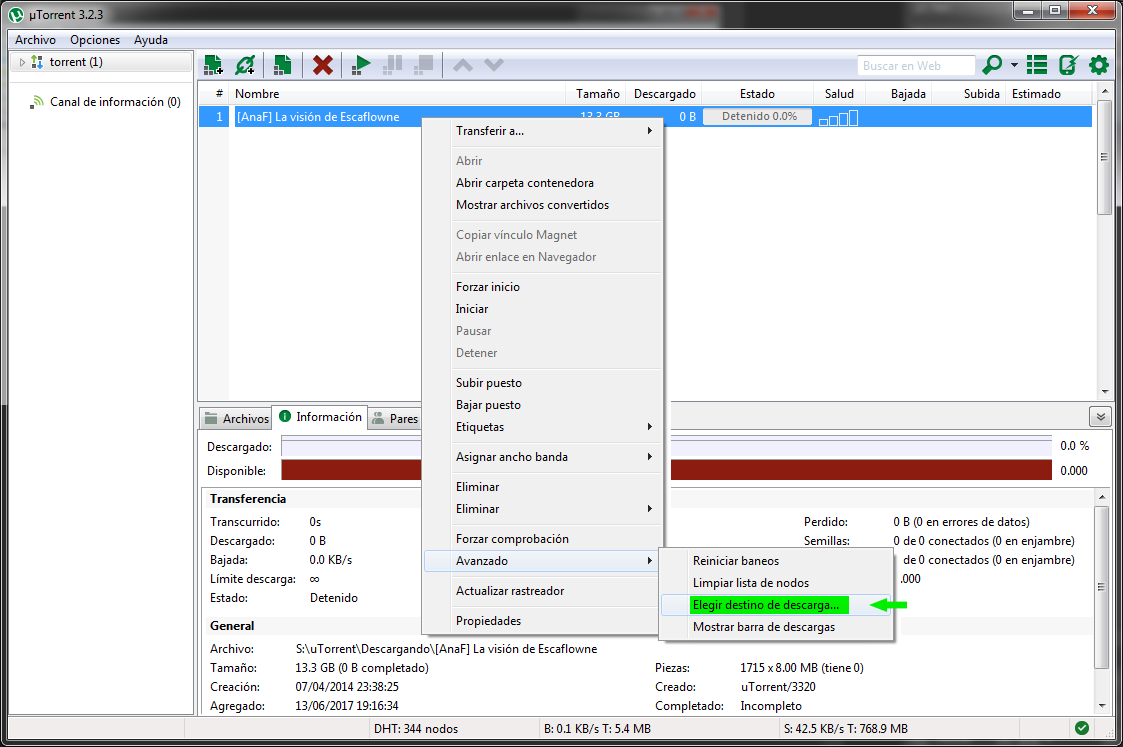This screenshot has width=1123, height=747.
Task: Open the Avanzado submenu arrow
Action: click(650, 560)
